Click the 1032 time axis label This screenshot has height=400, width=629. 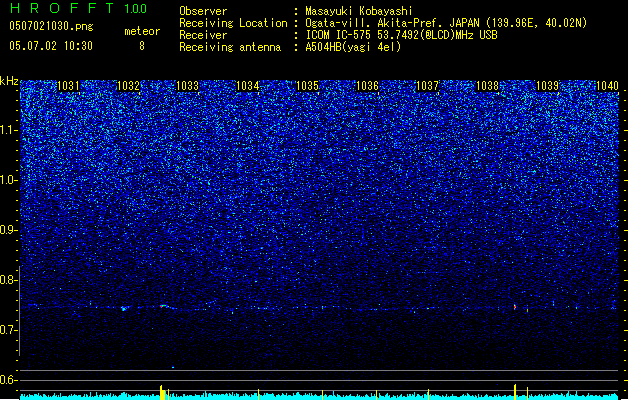[x=128, y=86]
